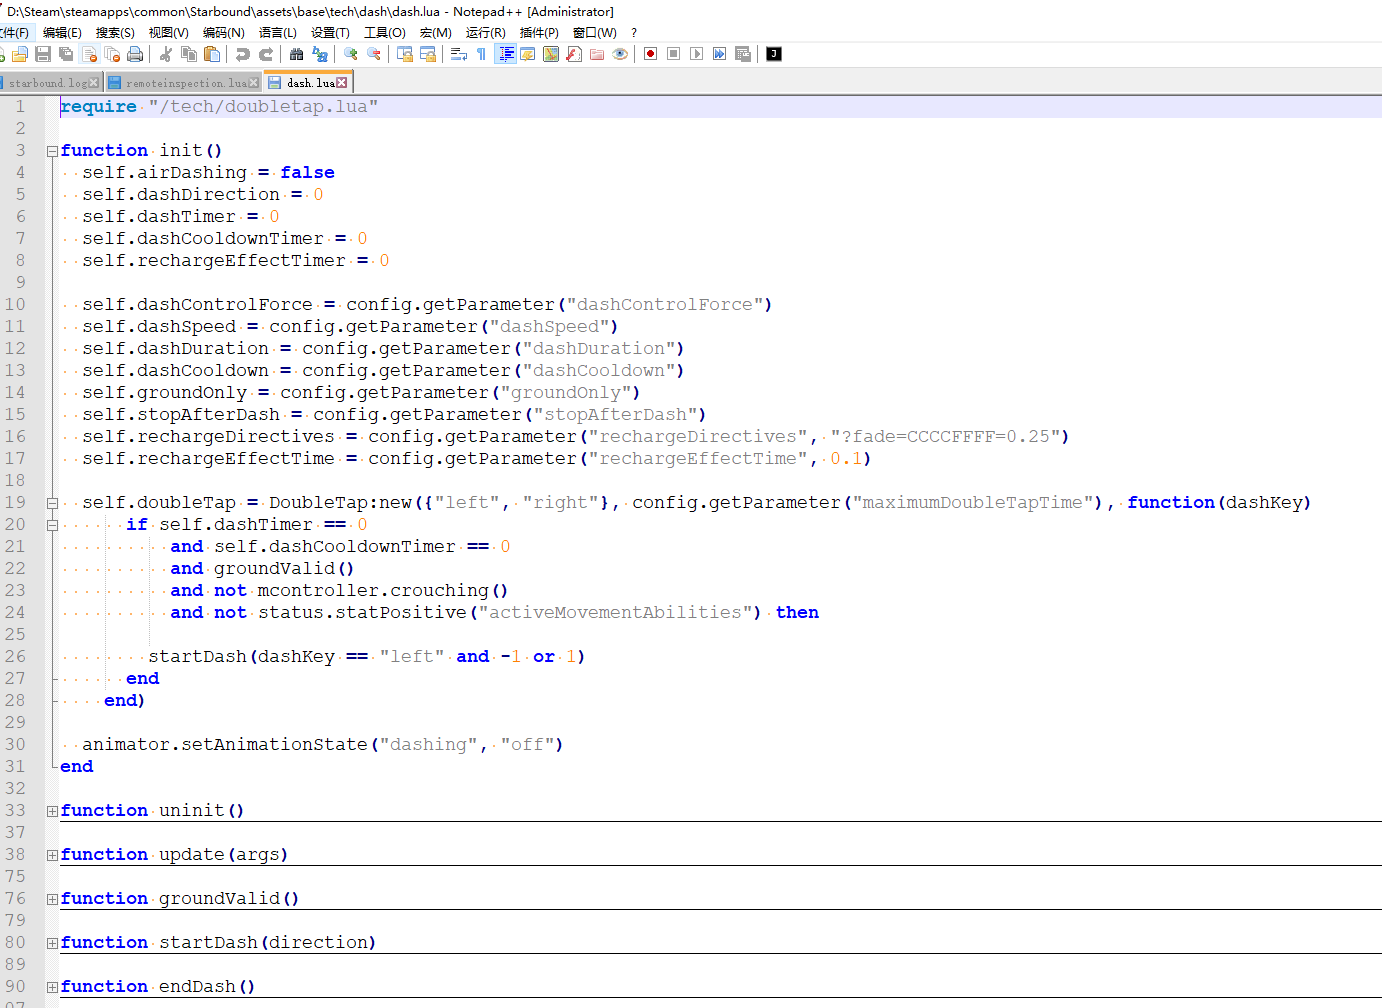Click the Save All toolbar icon
The image size is (1382, 1008).
pos(66,54)
